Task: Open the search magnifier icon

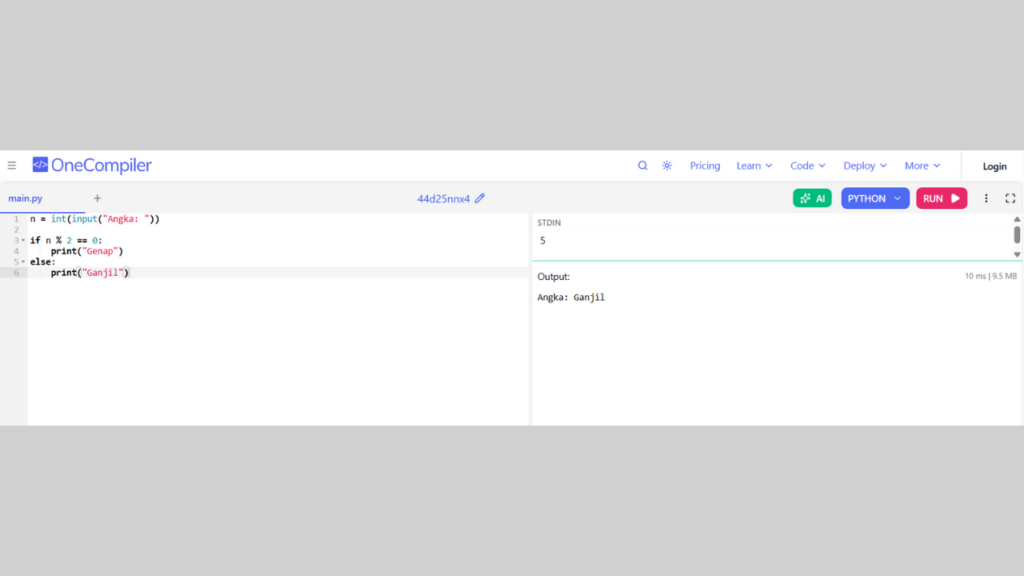Action: point(643,166)
